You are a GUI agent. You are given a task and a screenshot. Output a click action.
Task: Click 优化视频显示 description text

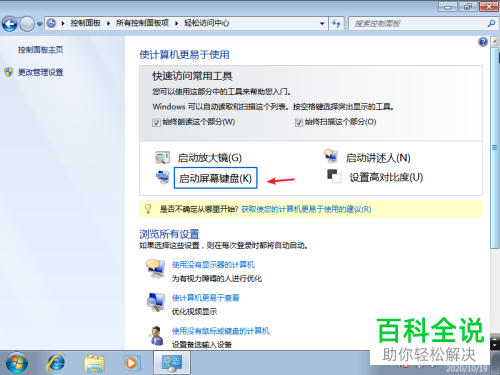[x=194, y=312]
